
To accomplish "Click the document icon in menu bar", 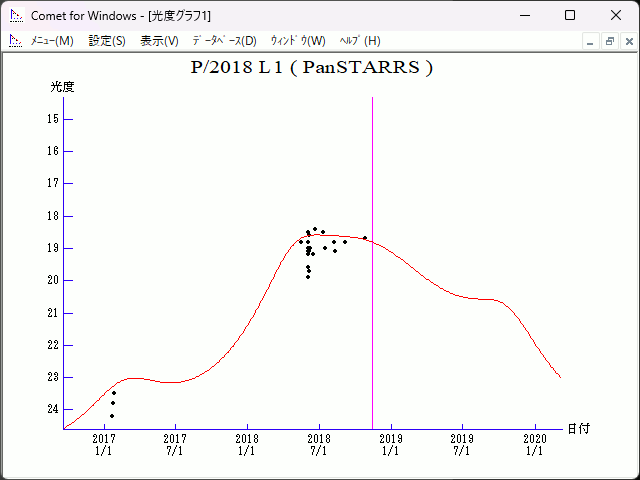I will (x=16, y=41).
